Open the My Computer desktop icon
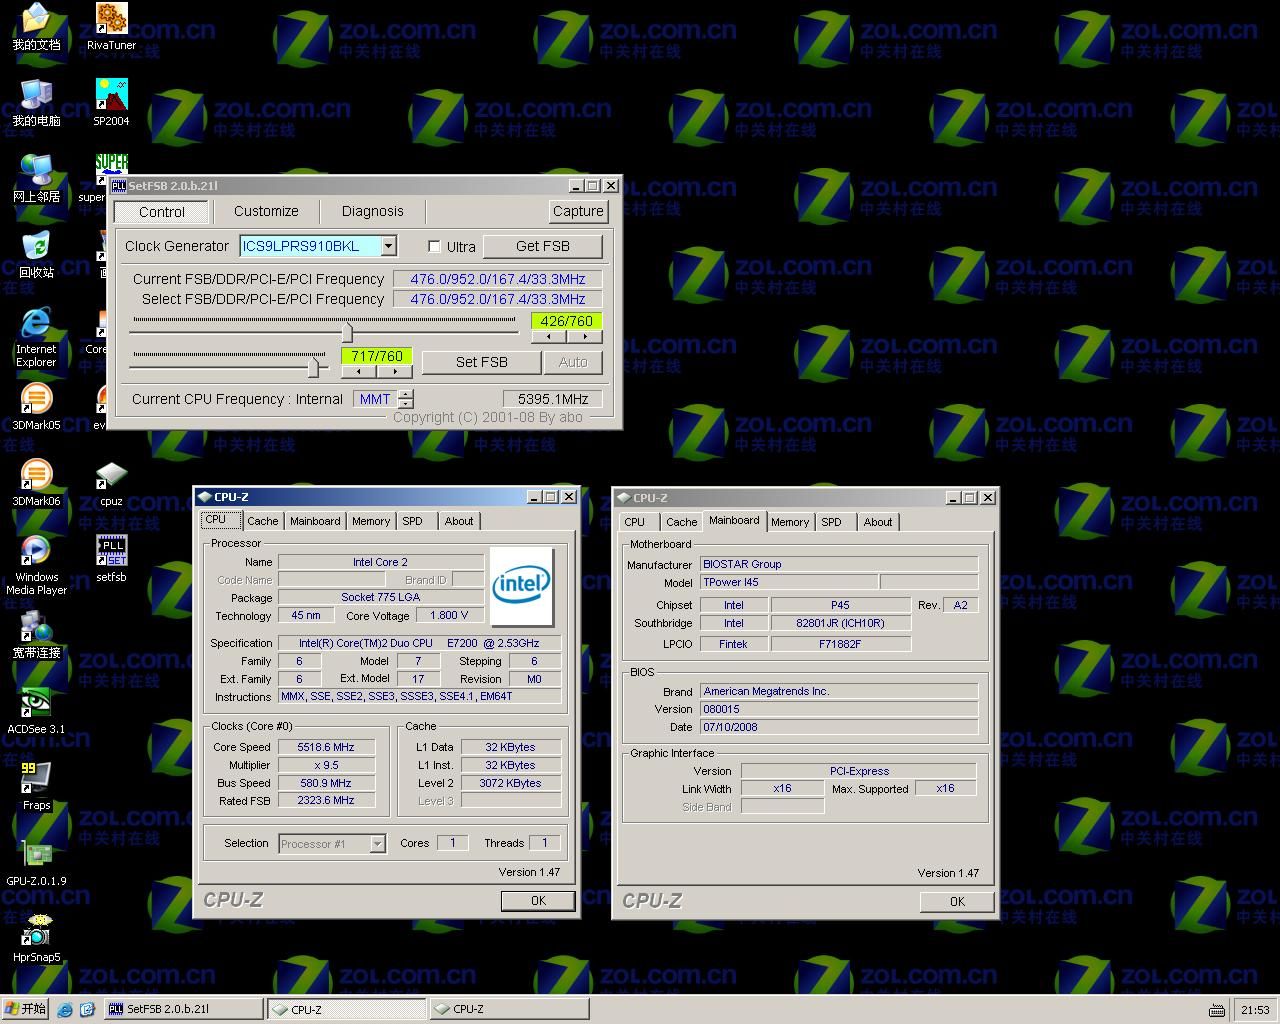This screenshot has height=1024, width=1280. pyautogui.click(x=36, y=103)
